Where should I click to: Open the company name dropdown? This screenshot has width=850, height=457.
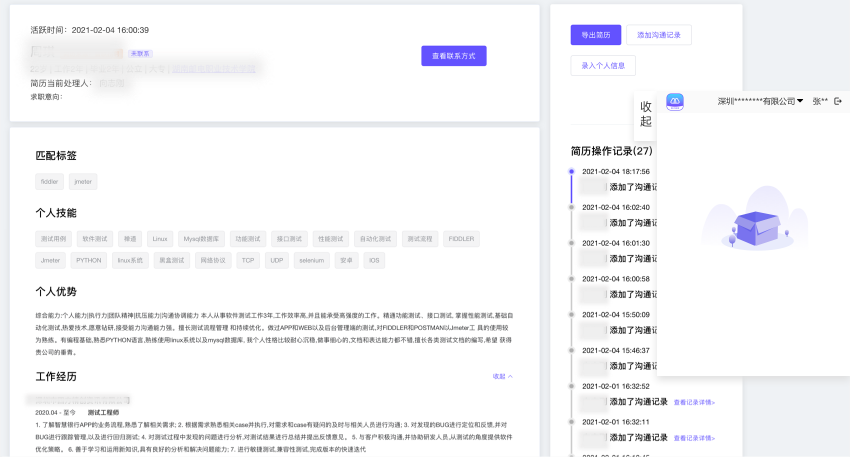click(x=761, y=101)
